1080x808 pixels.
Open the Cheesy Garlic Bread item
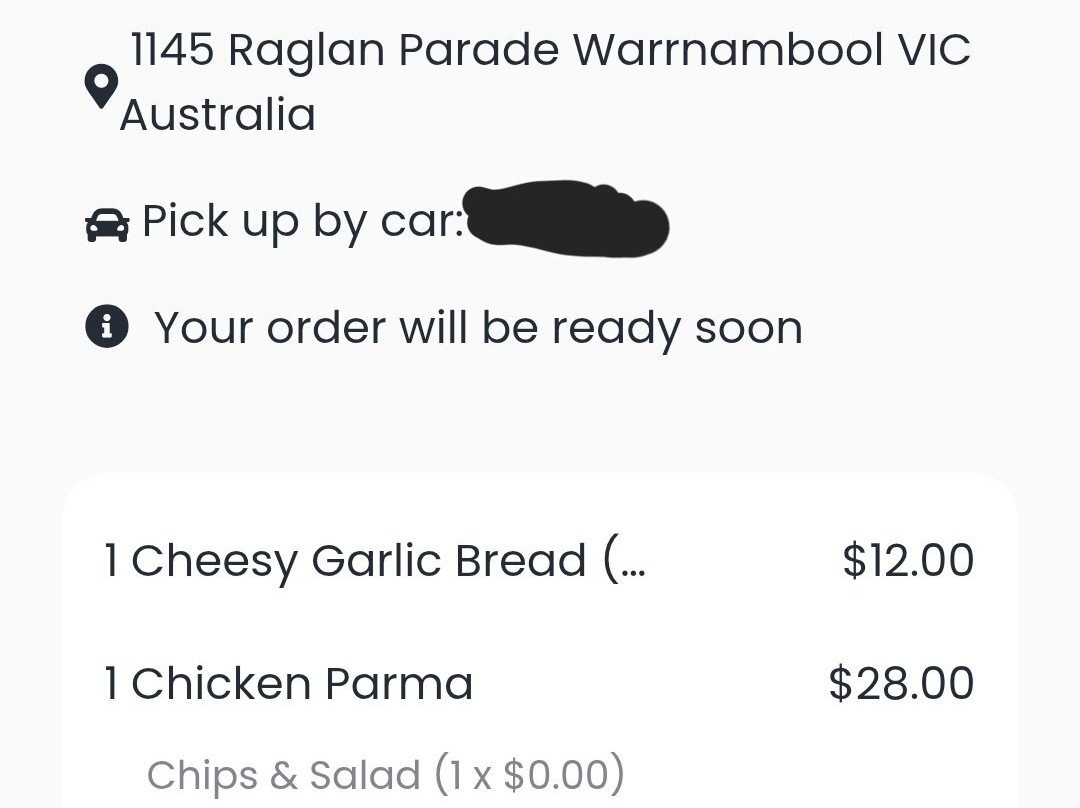(x=358, y=561)
